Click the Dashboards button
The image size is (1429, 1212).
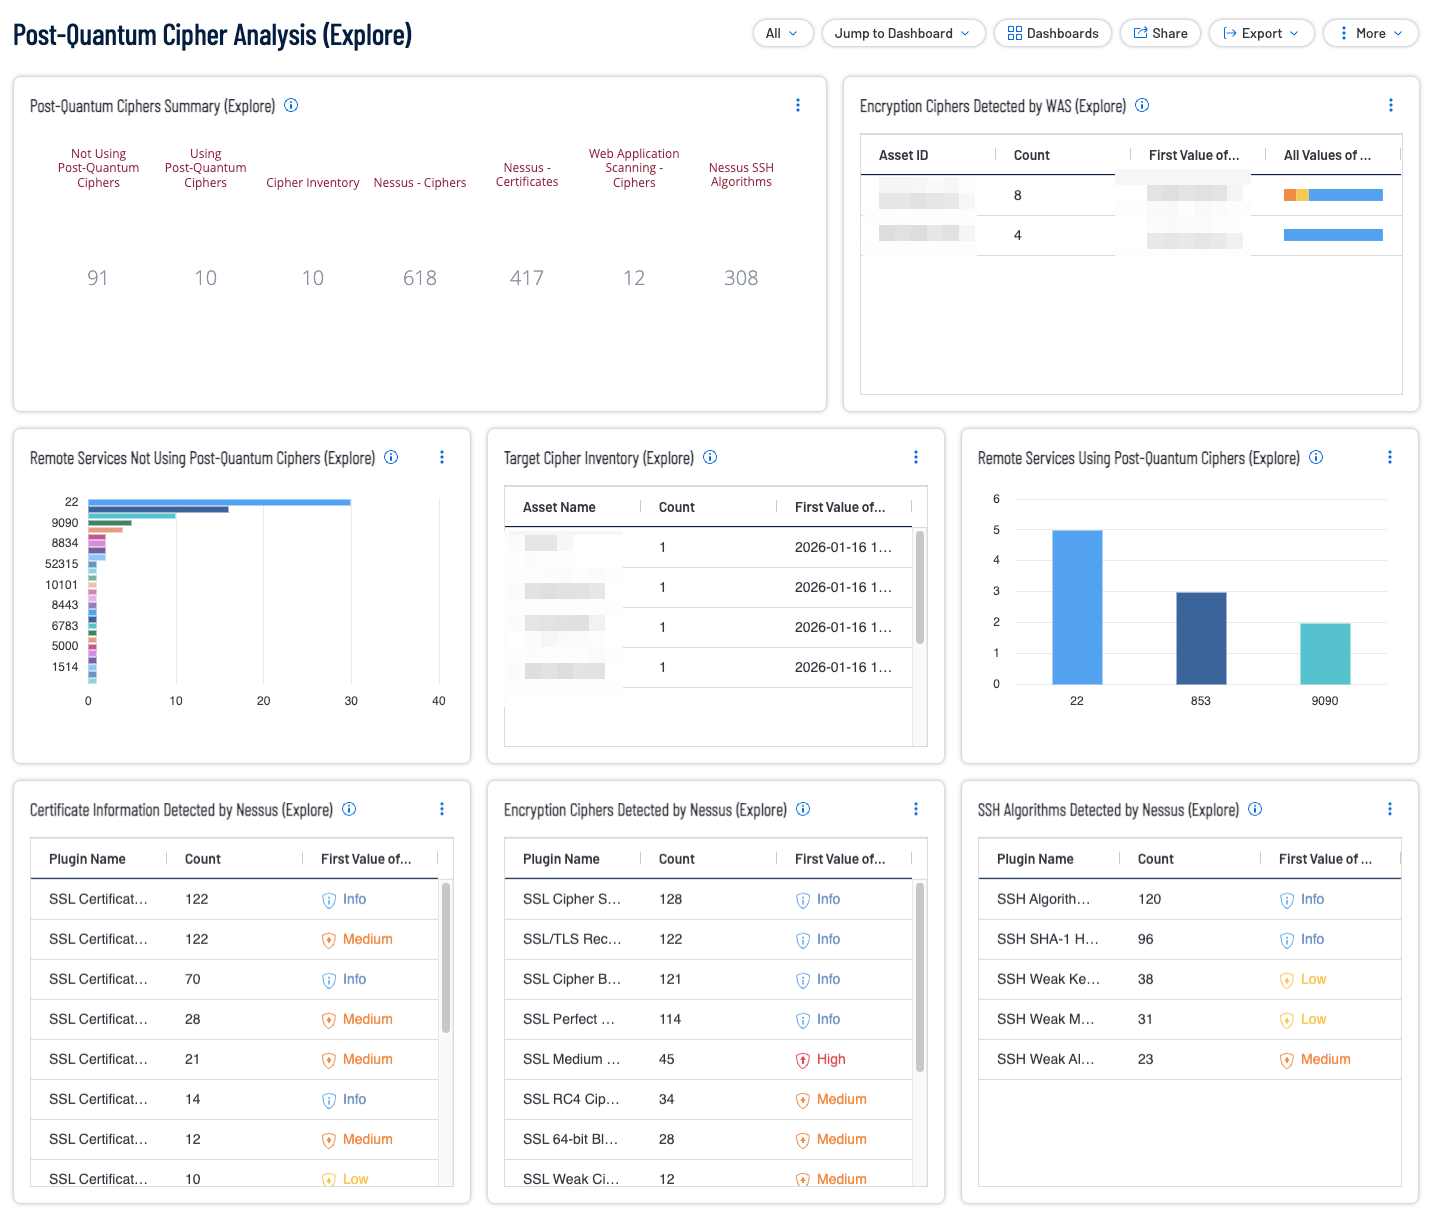tap(1052, 33)
